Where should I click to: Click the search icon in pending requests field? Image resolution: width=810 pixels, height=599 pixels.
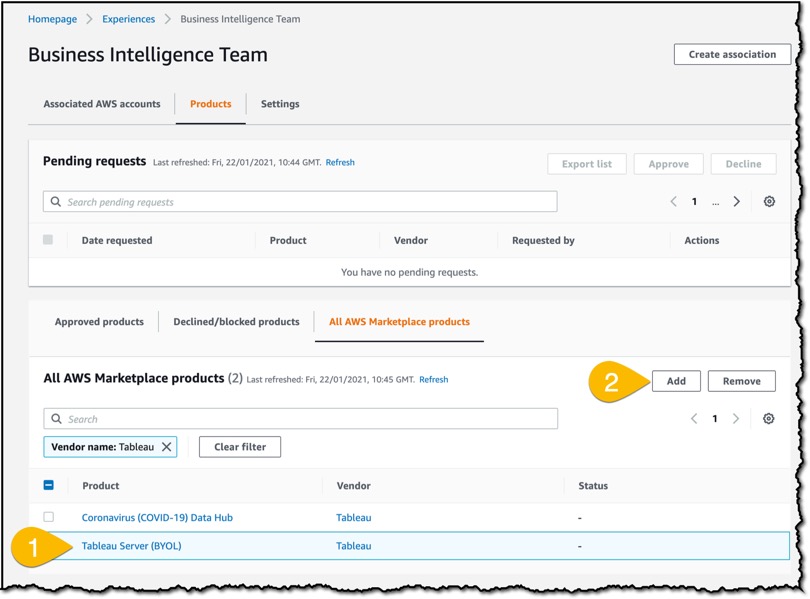click(x=56, y=201)
